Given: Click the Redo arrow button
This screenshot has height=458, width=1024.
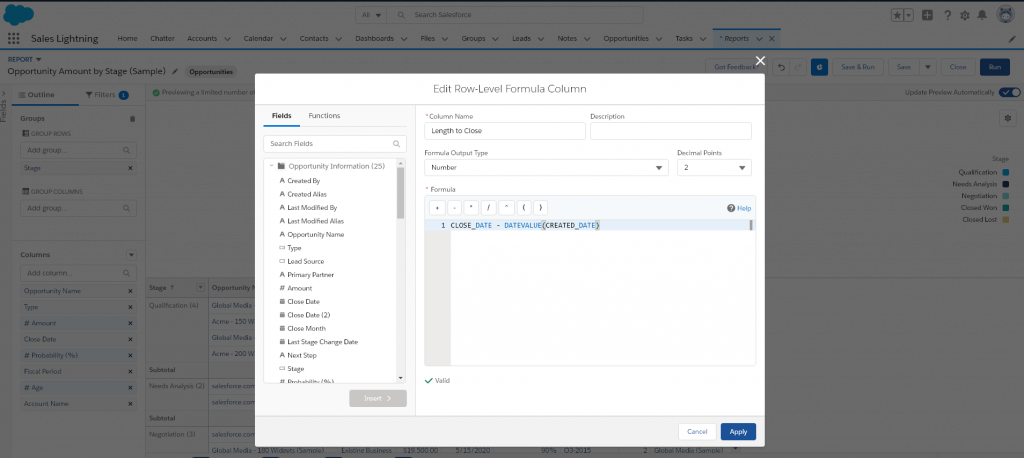Looking at the screenshot, I should point(798,67).
